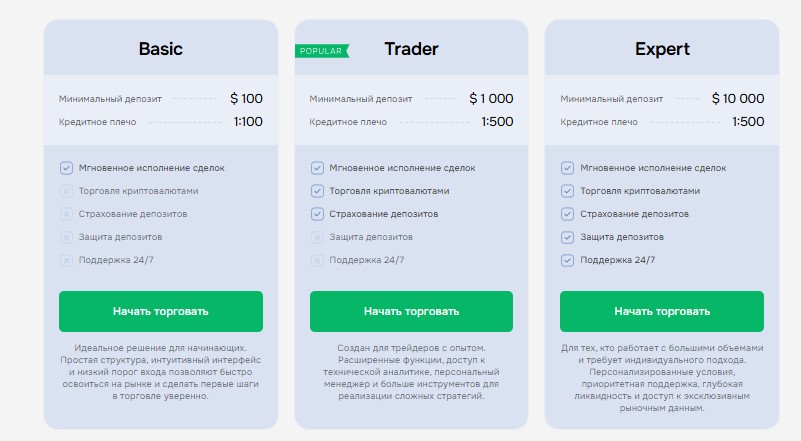
Task: Click the green POPULAR badge
Action: coord(321,50)
